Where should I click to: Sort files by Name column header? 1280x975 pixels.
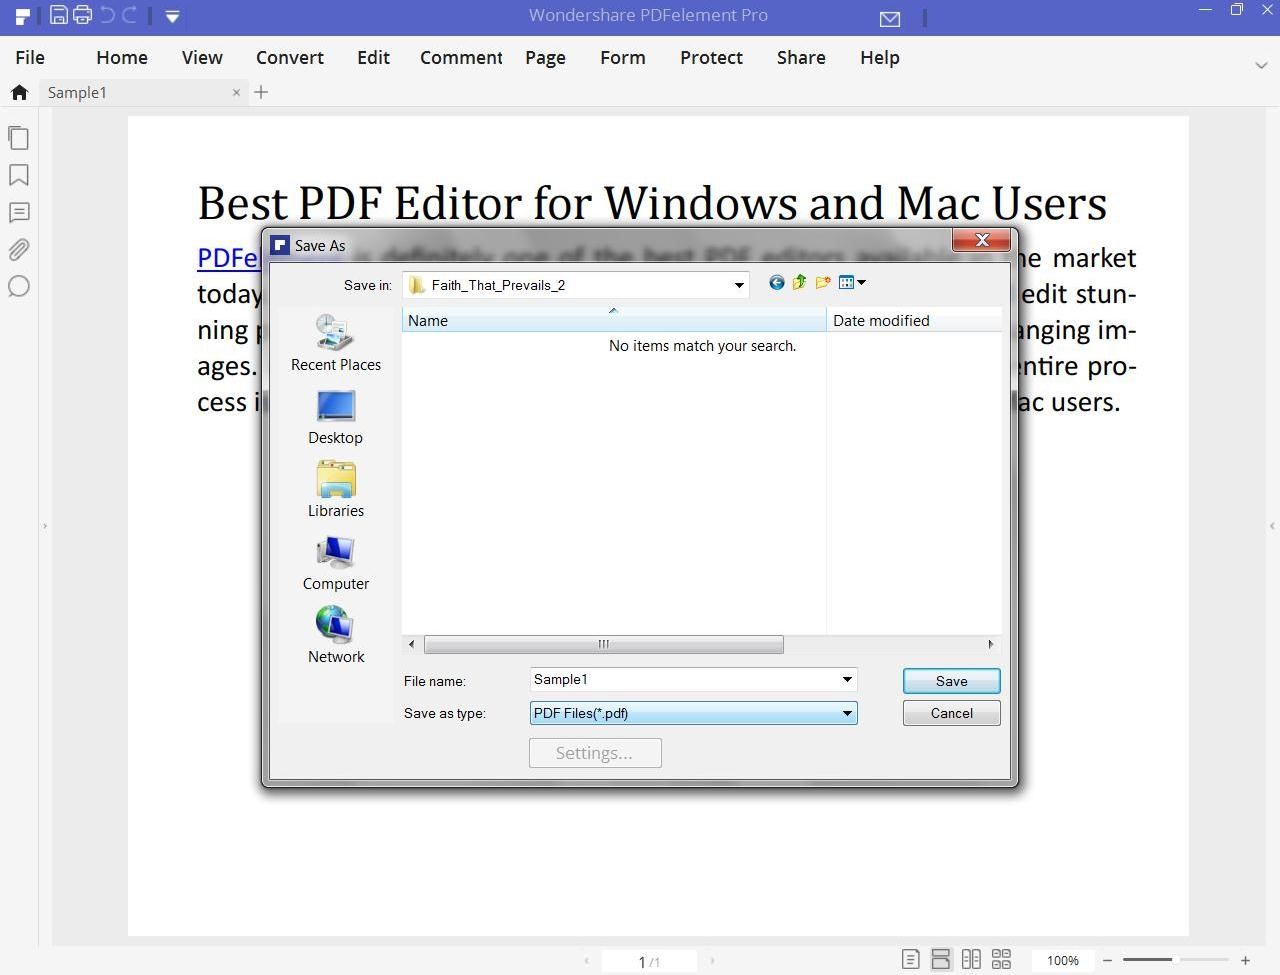(x=614, y=320)
